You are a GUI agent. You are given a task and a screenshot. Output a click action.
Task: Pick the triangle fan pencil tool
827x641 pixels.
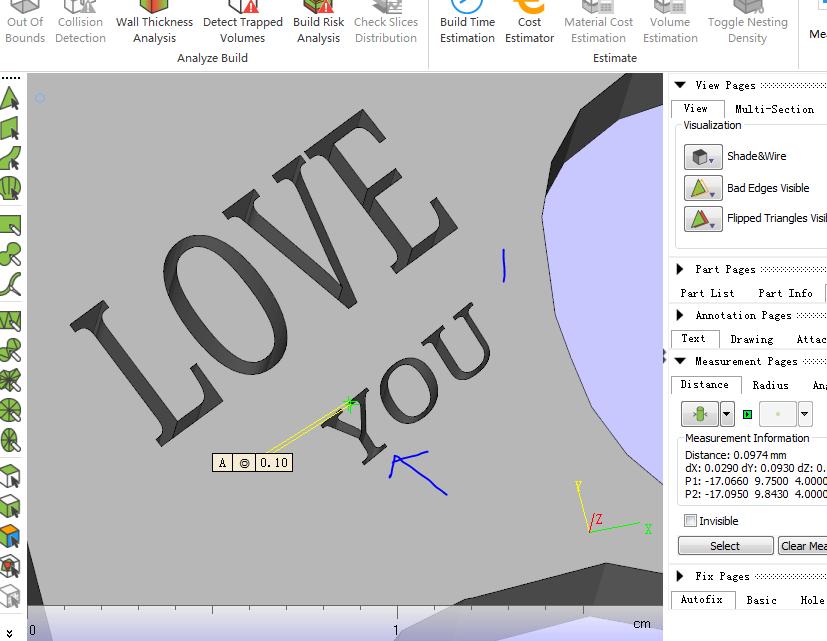pos(11,350)
